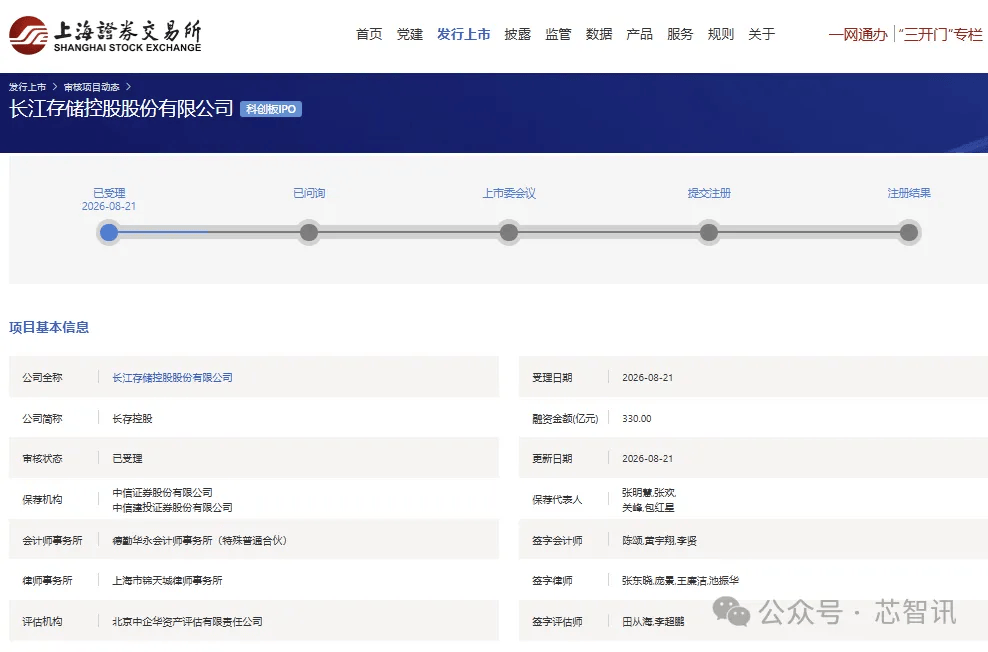Click the sponsor representatives 关峰,包红星
This screenshot has height=652, width=988.
(648, 508)
